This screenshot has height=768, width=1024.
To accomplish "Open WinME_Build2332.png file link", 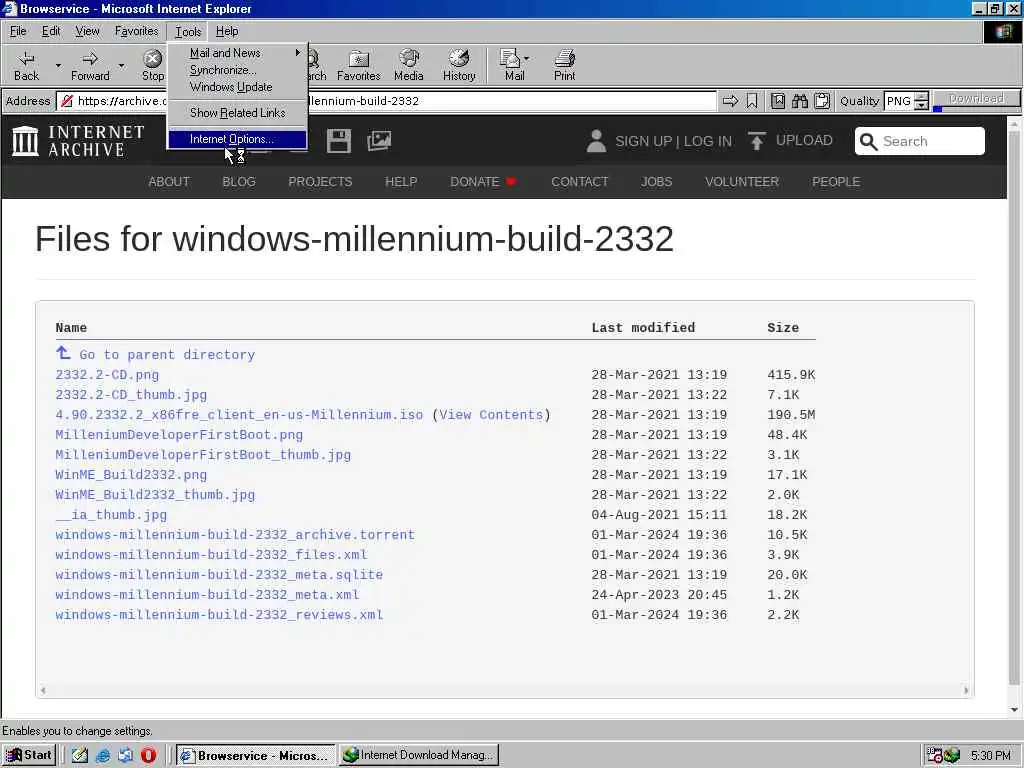I will pyautogui.click(x=131, y=475).
